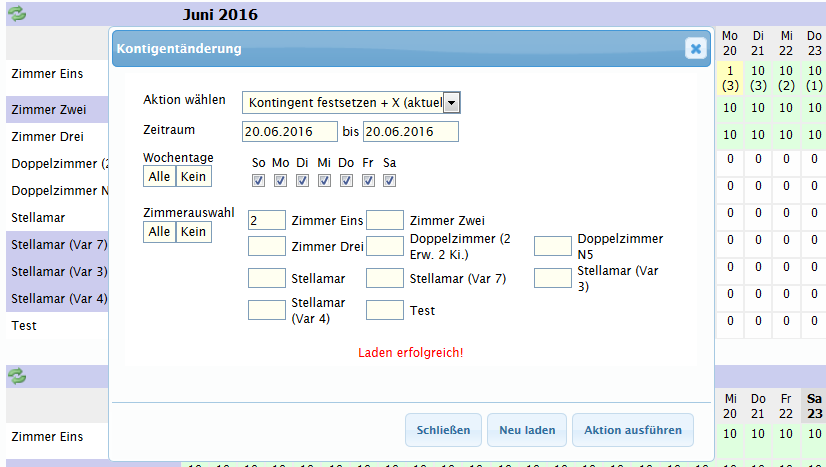Click the Test room quantity field

point(385,310)
